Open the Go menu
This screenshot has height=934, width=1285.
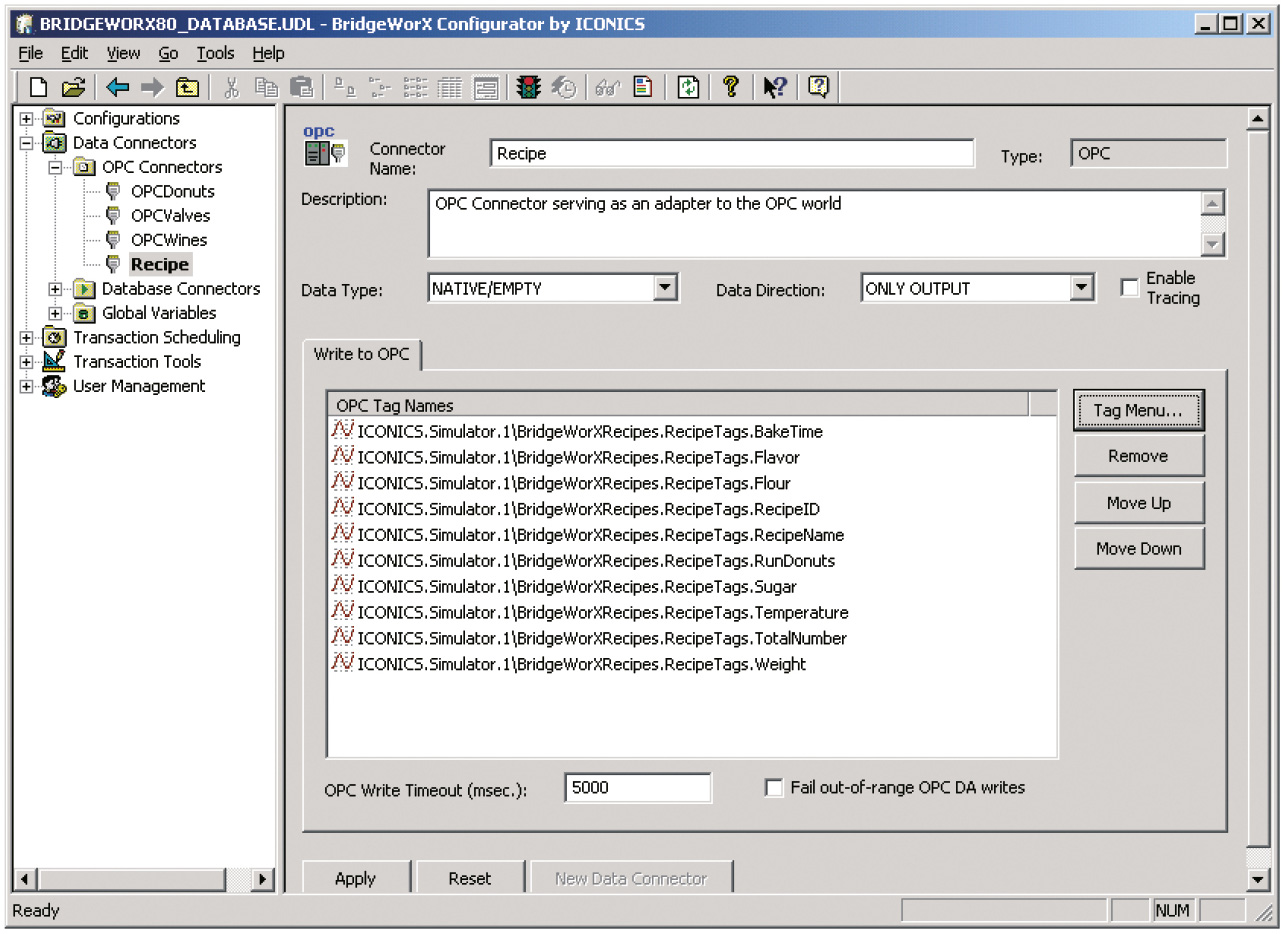point(168,53)
